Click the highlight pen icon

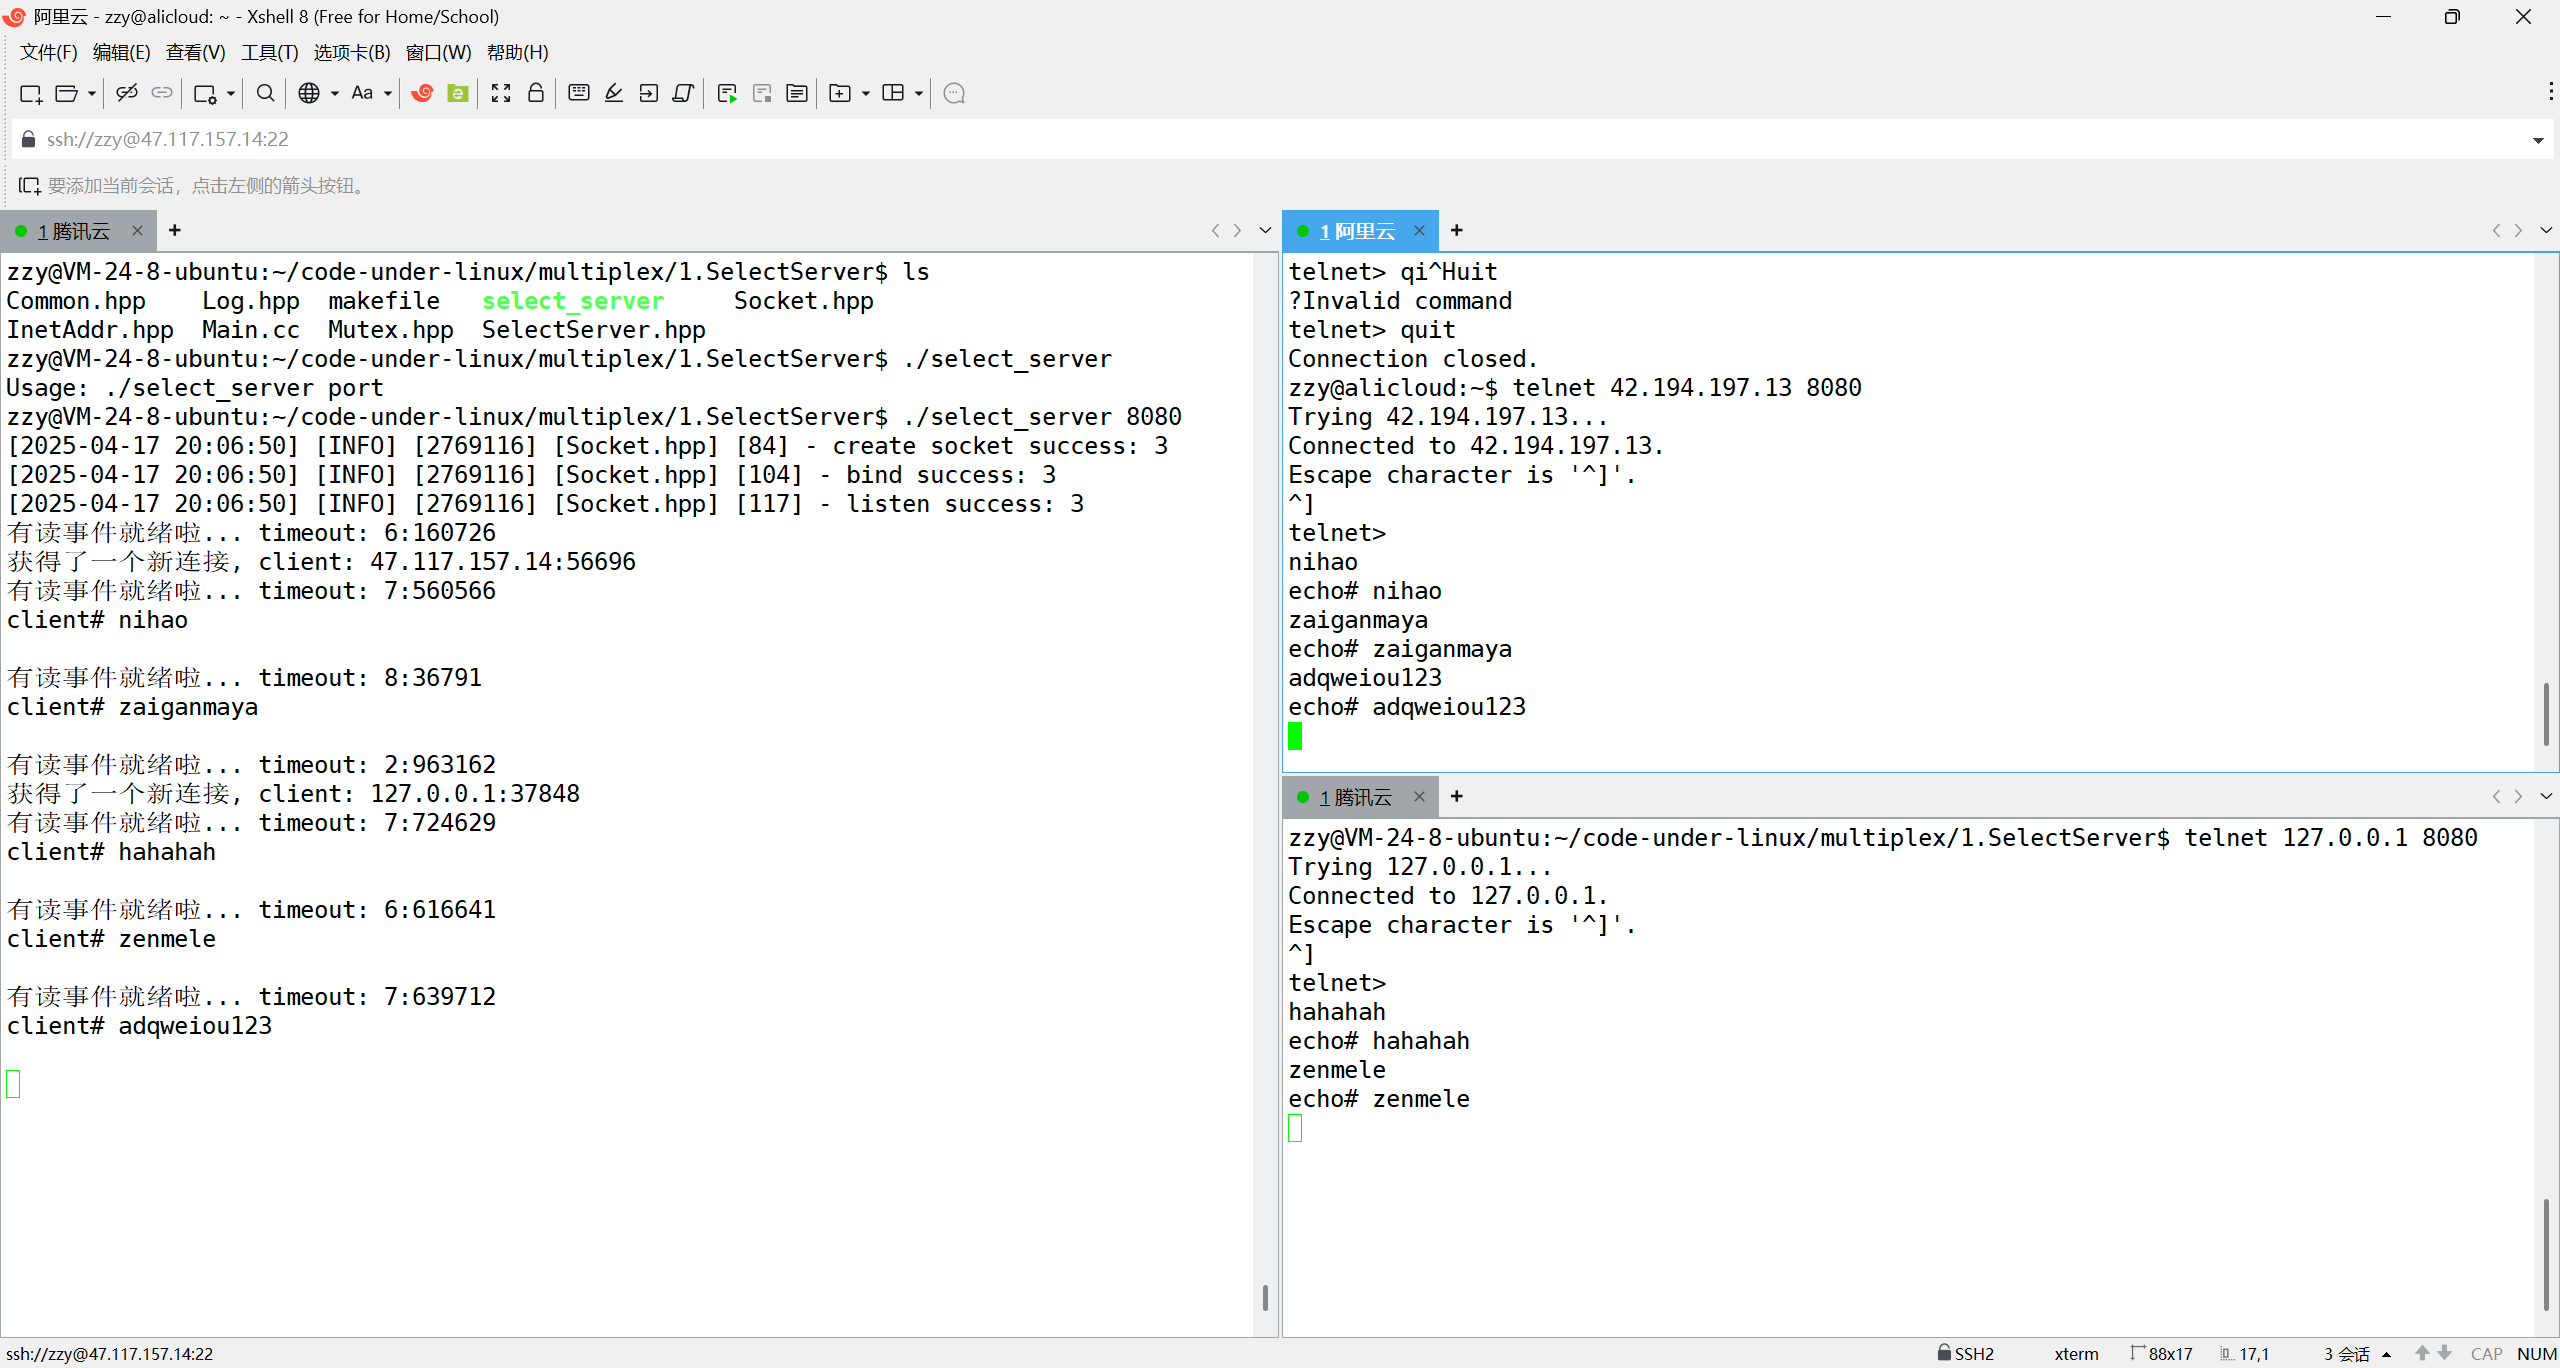tap(614, 93)
